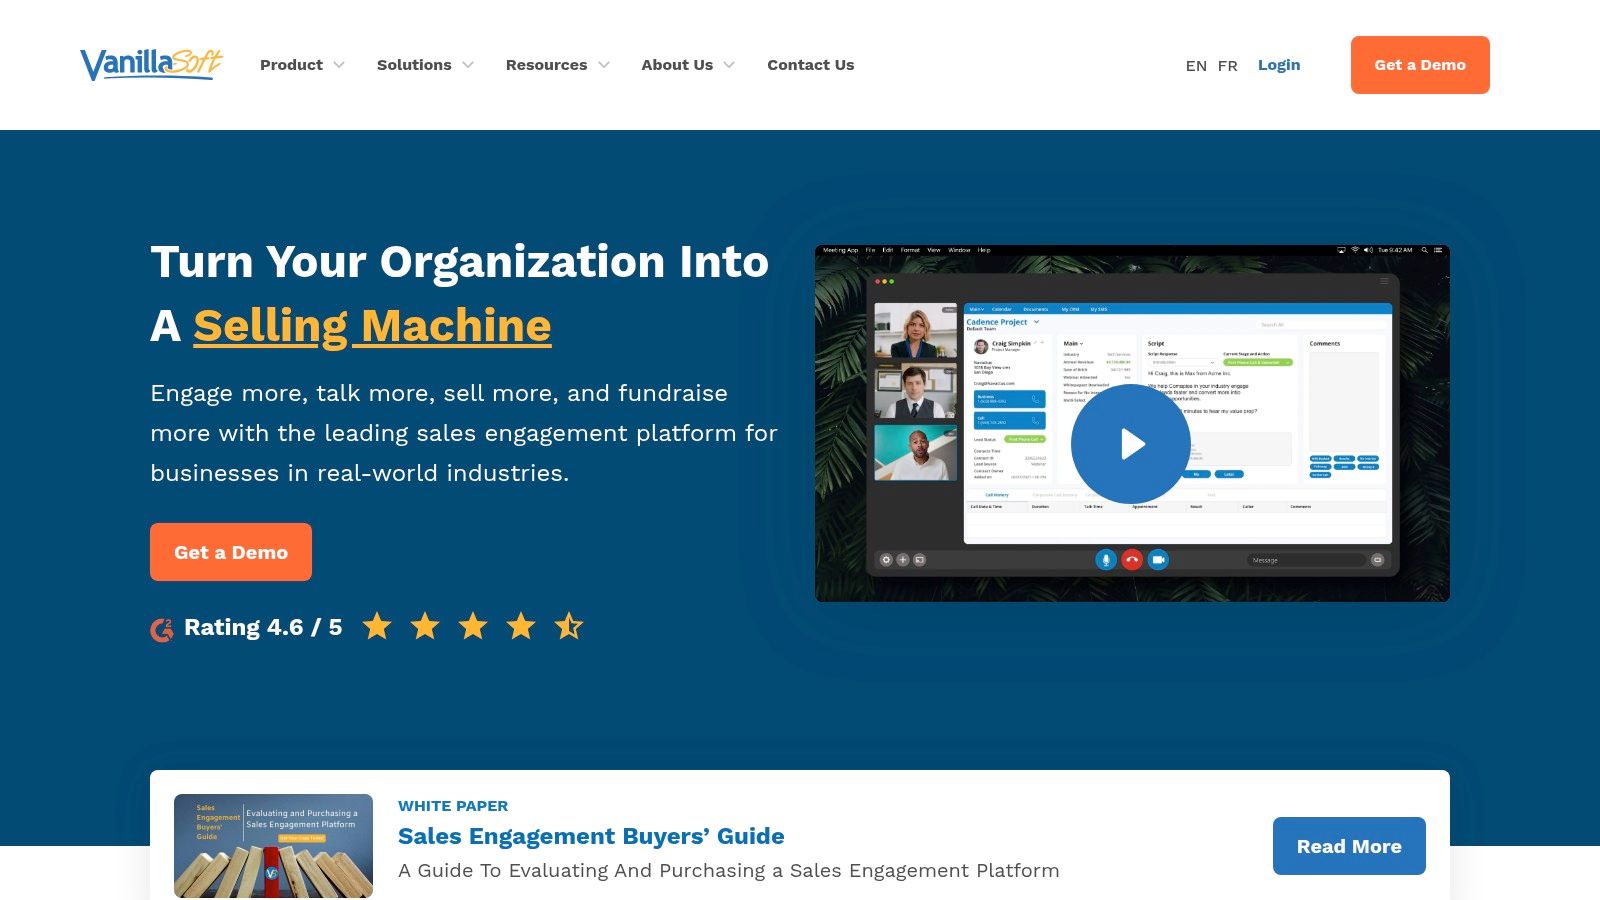This screenshot has height=900, width=1600.
Task: Click the half-filled fifth star
Action: point(569,627)
